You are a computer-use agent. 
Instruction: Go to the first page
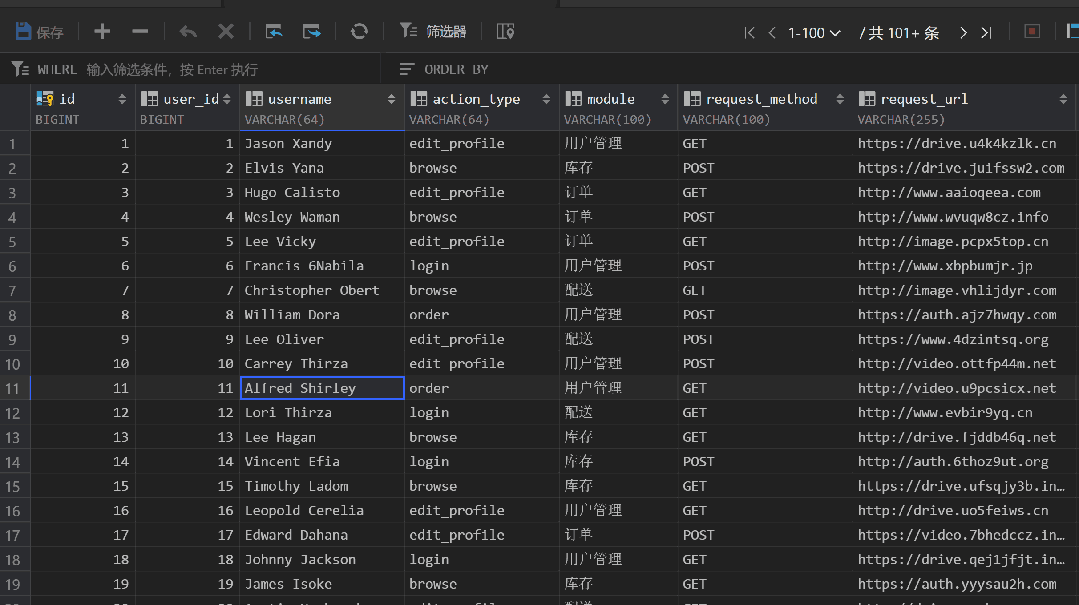tap(749, 32)
